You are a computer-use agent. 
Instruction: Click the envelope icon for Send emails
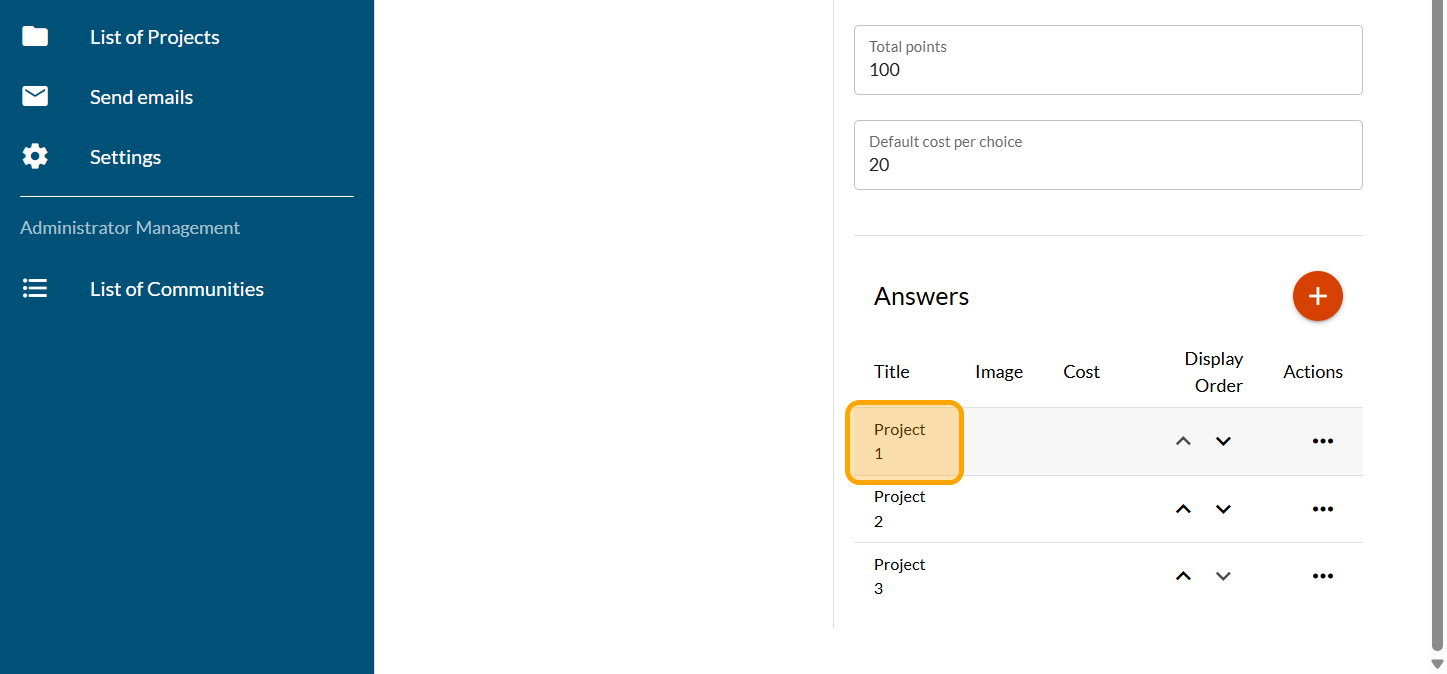coord(35,97)
